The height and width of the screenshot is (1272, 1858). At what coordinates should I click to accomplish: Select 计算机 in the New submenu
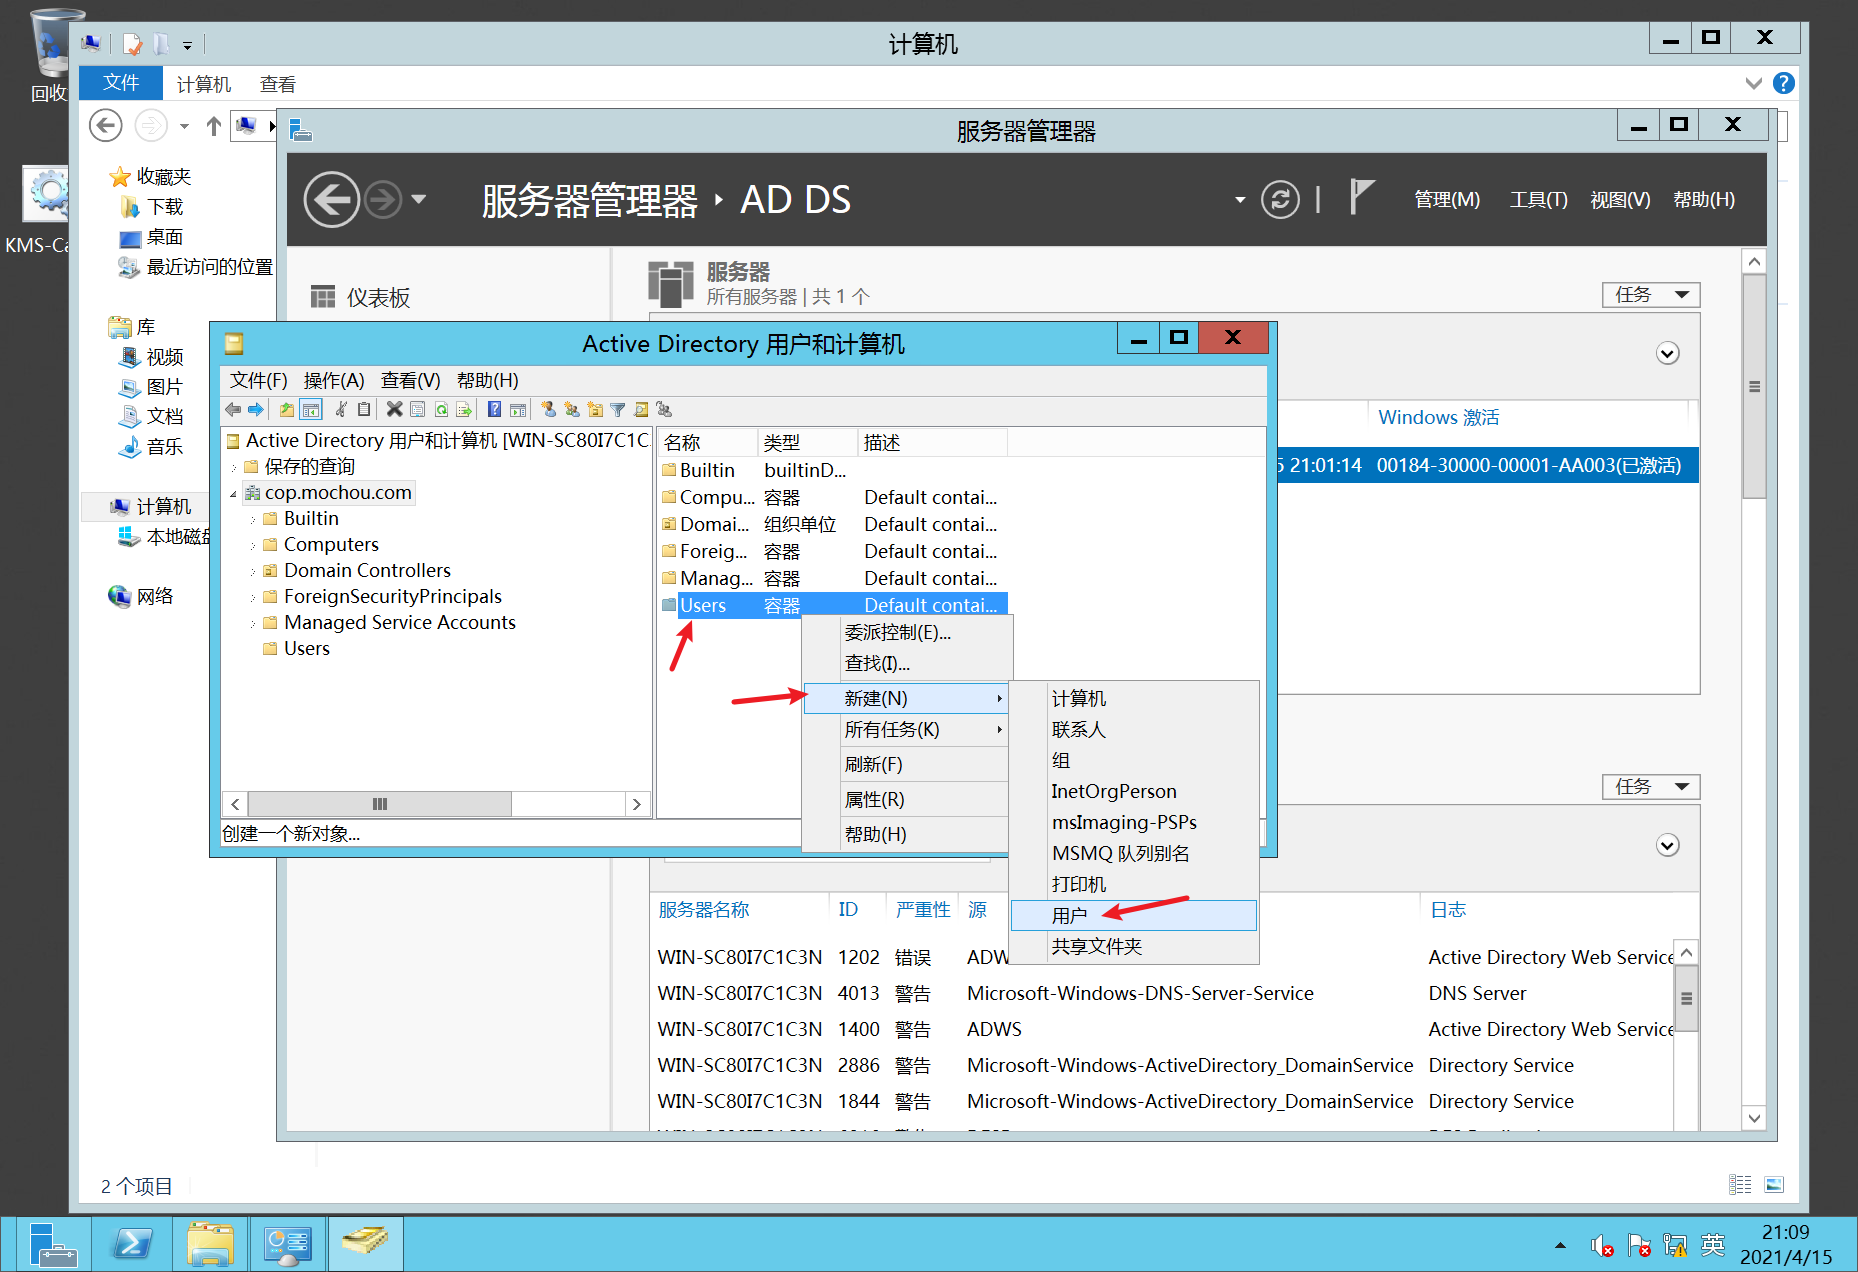(x=1133, y=698)
